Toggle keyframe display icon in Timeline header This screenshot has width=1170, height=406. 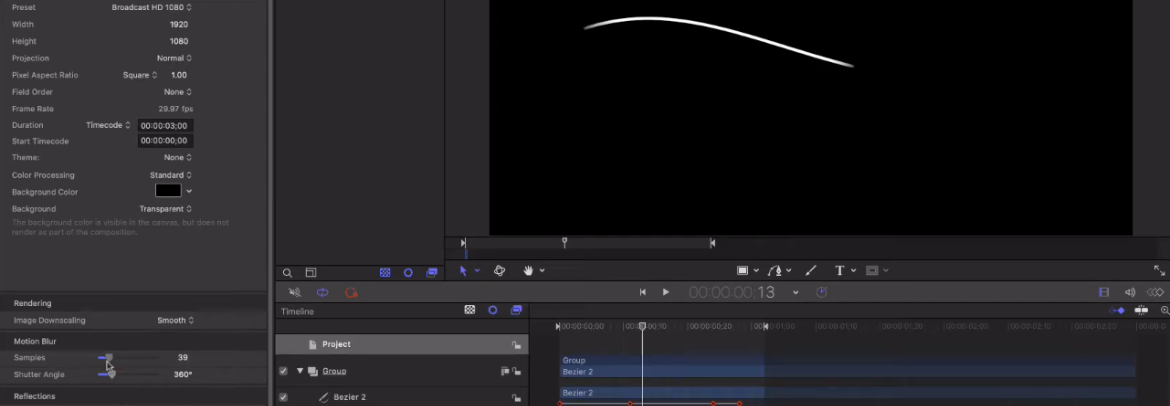[x=1117, y=310]
